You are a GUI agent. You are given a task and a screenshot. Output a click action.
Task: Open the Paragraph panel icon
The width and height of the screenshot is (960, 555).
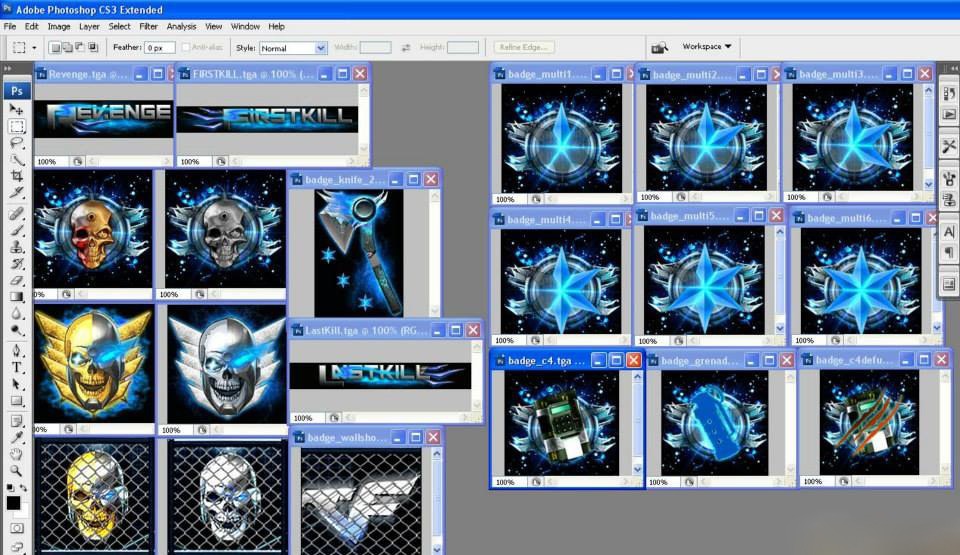coord(949,252)
